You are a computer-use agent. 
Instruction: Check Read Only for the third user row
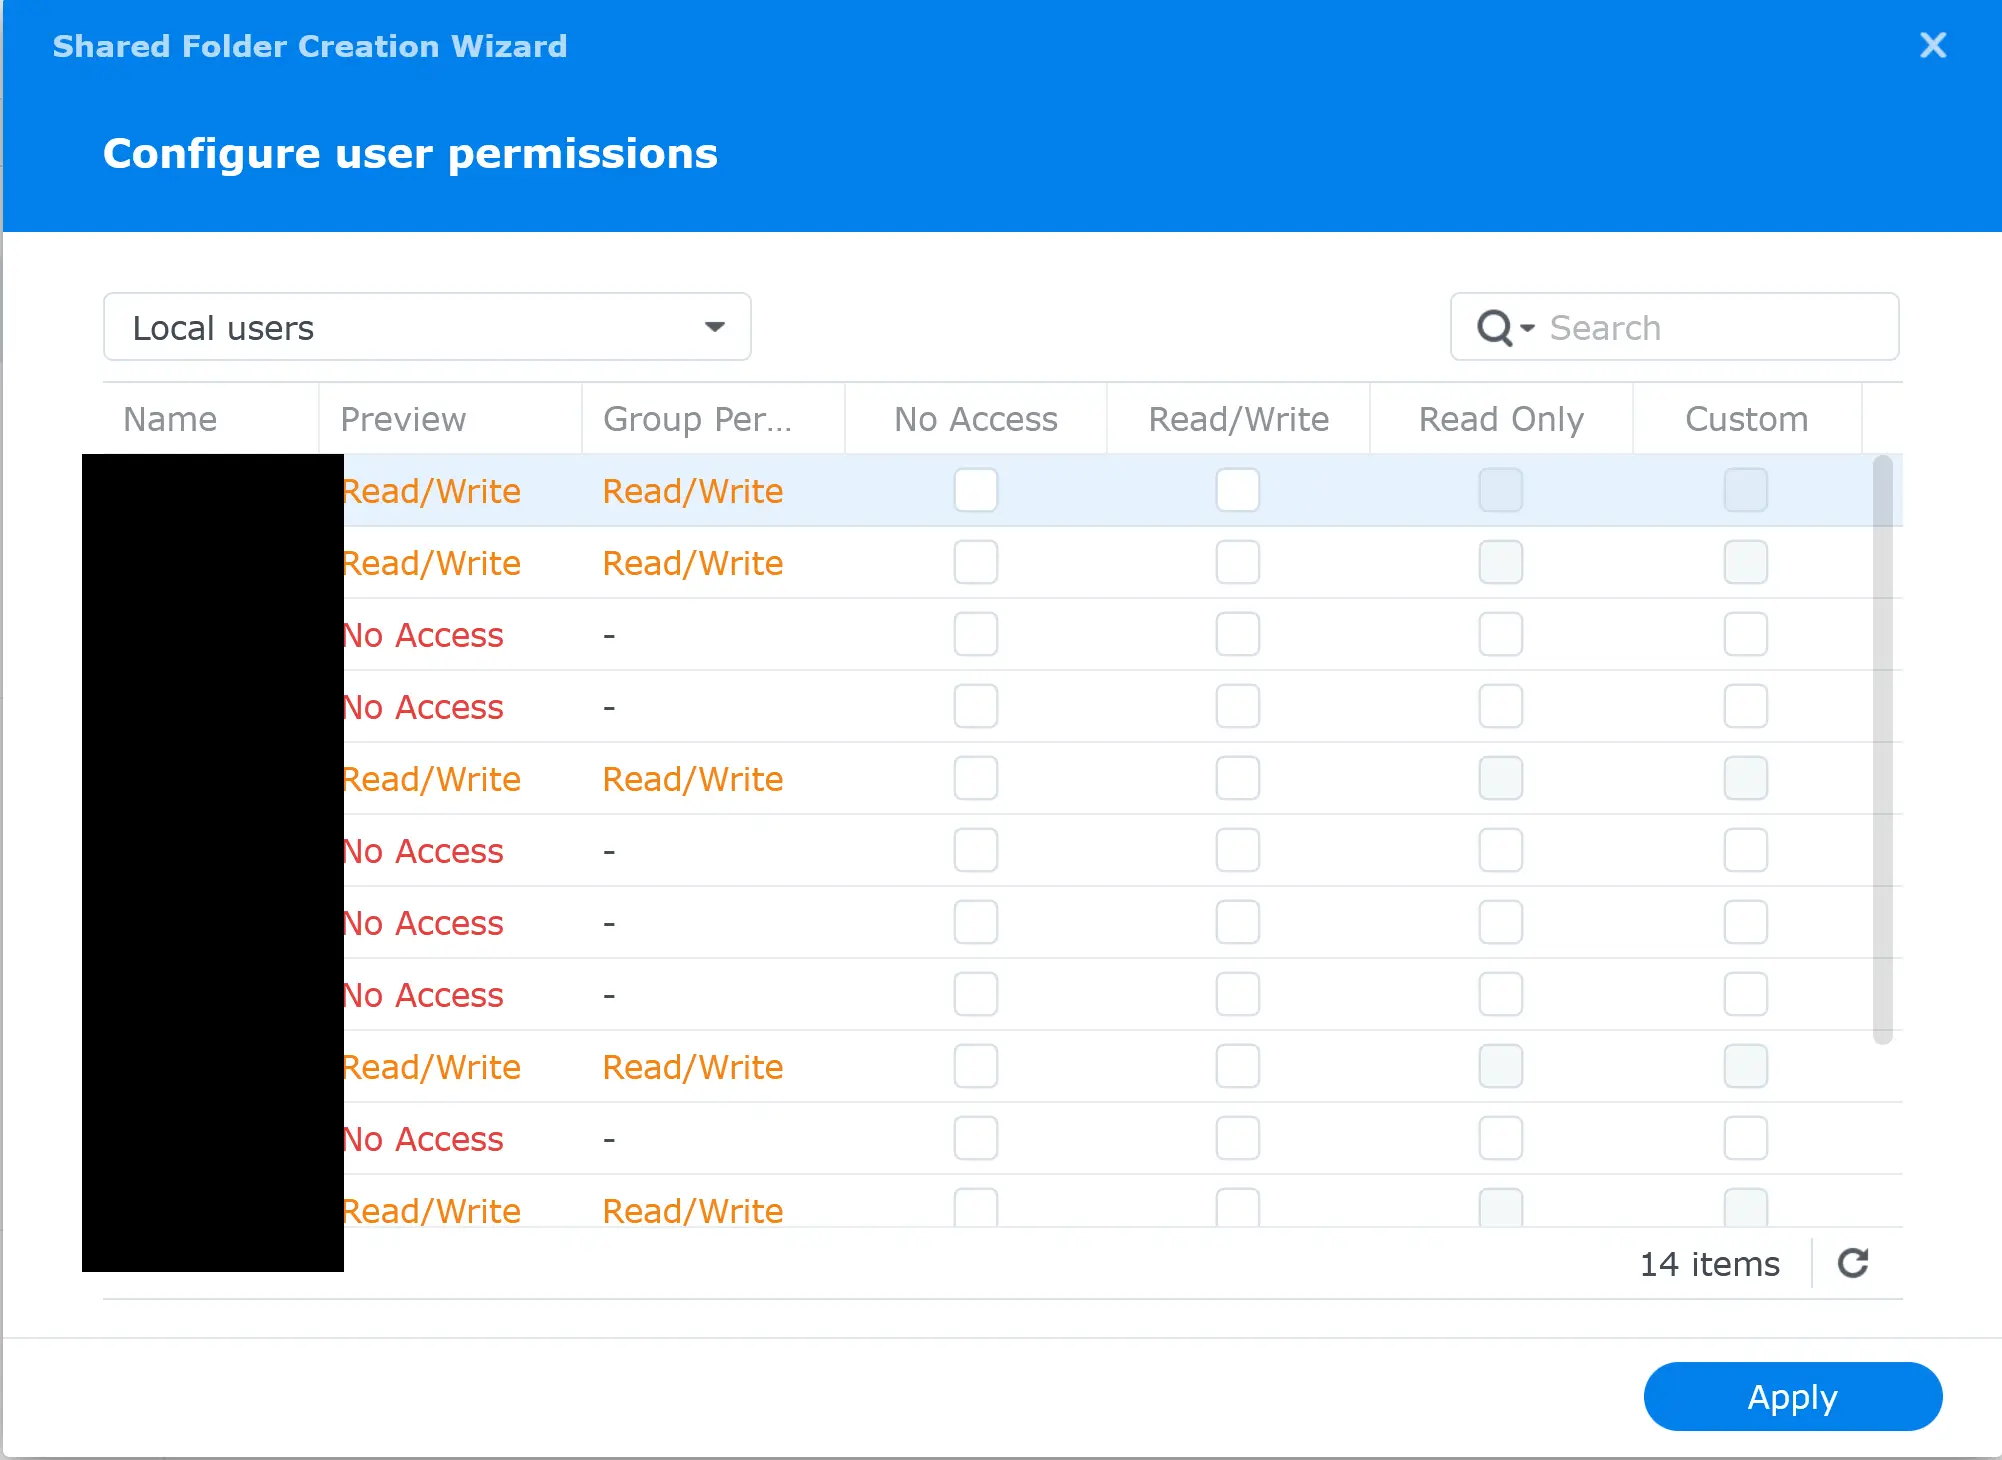pos(1500,634)
